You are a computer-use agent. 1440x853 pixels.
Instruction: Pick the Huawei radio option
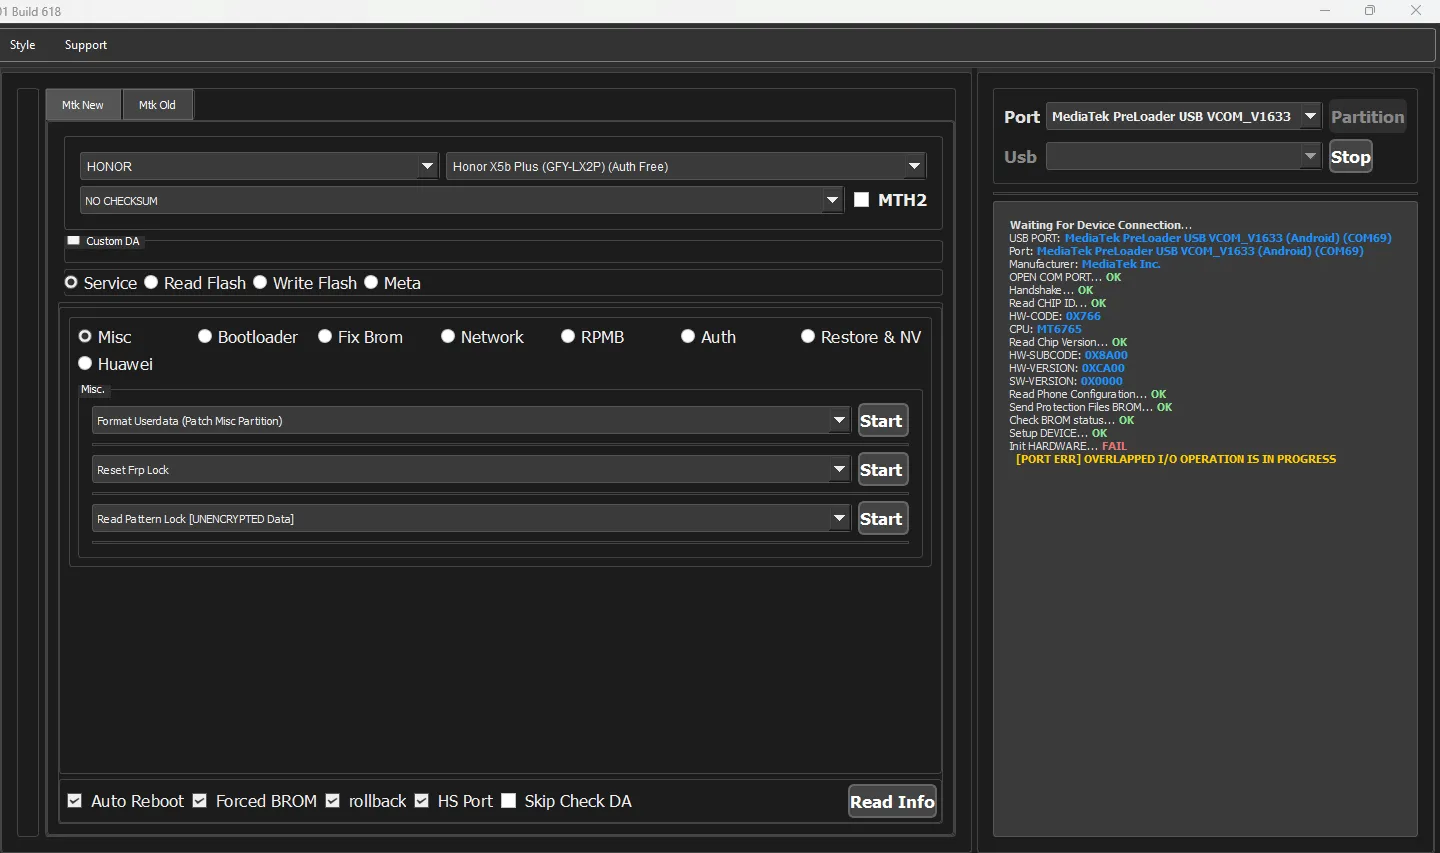tap(86, 364)
